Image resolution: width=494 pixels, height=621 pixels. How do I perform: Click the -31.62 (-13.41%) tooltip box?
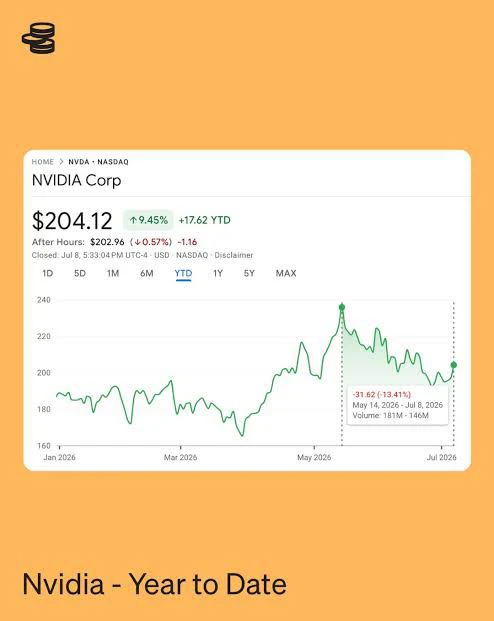pos(397,405)
